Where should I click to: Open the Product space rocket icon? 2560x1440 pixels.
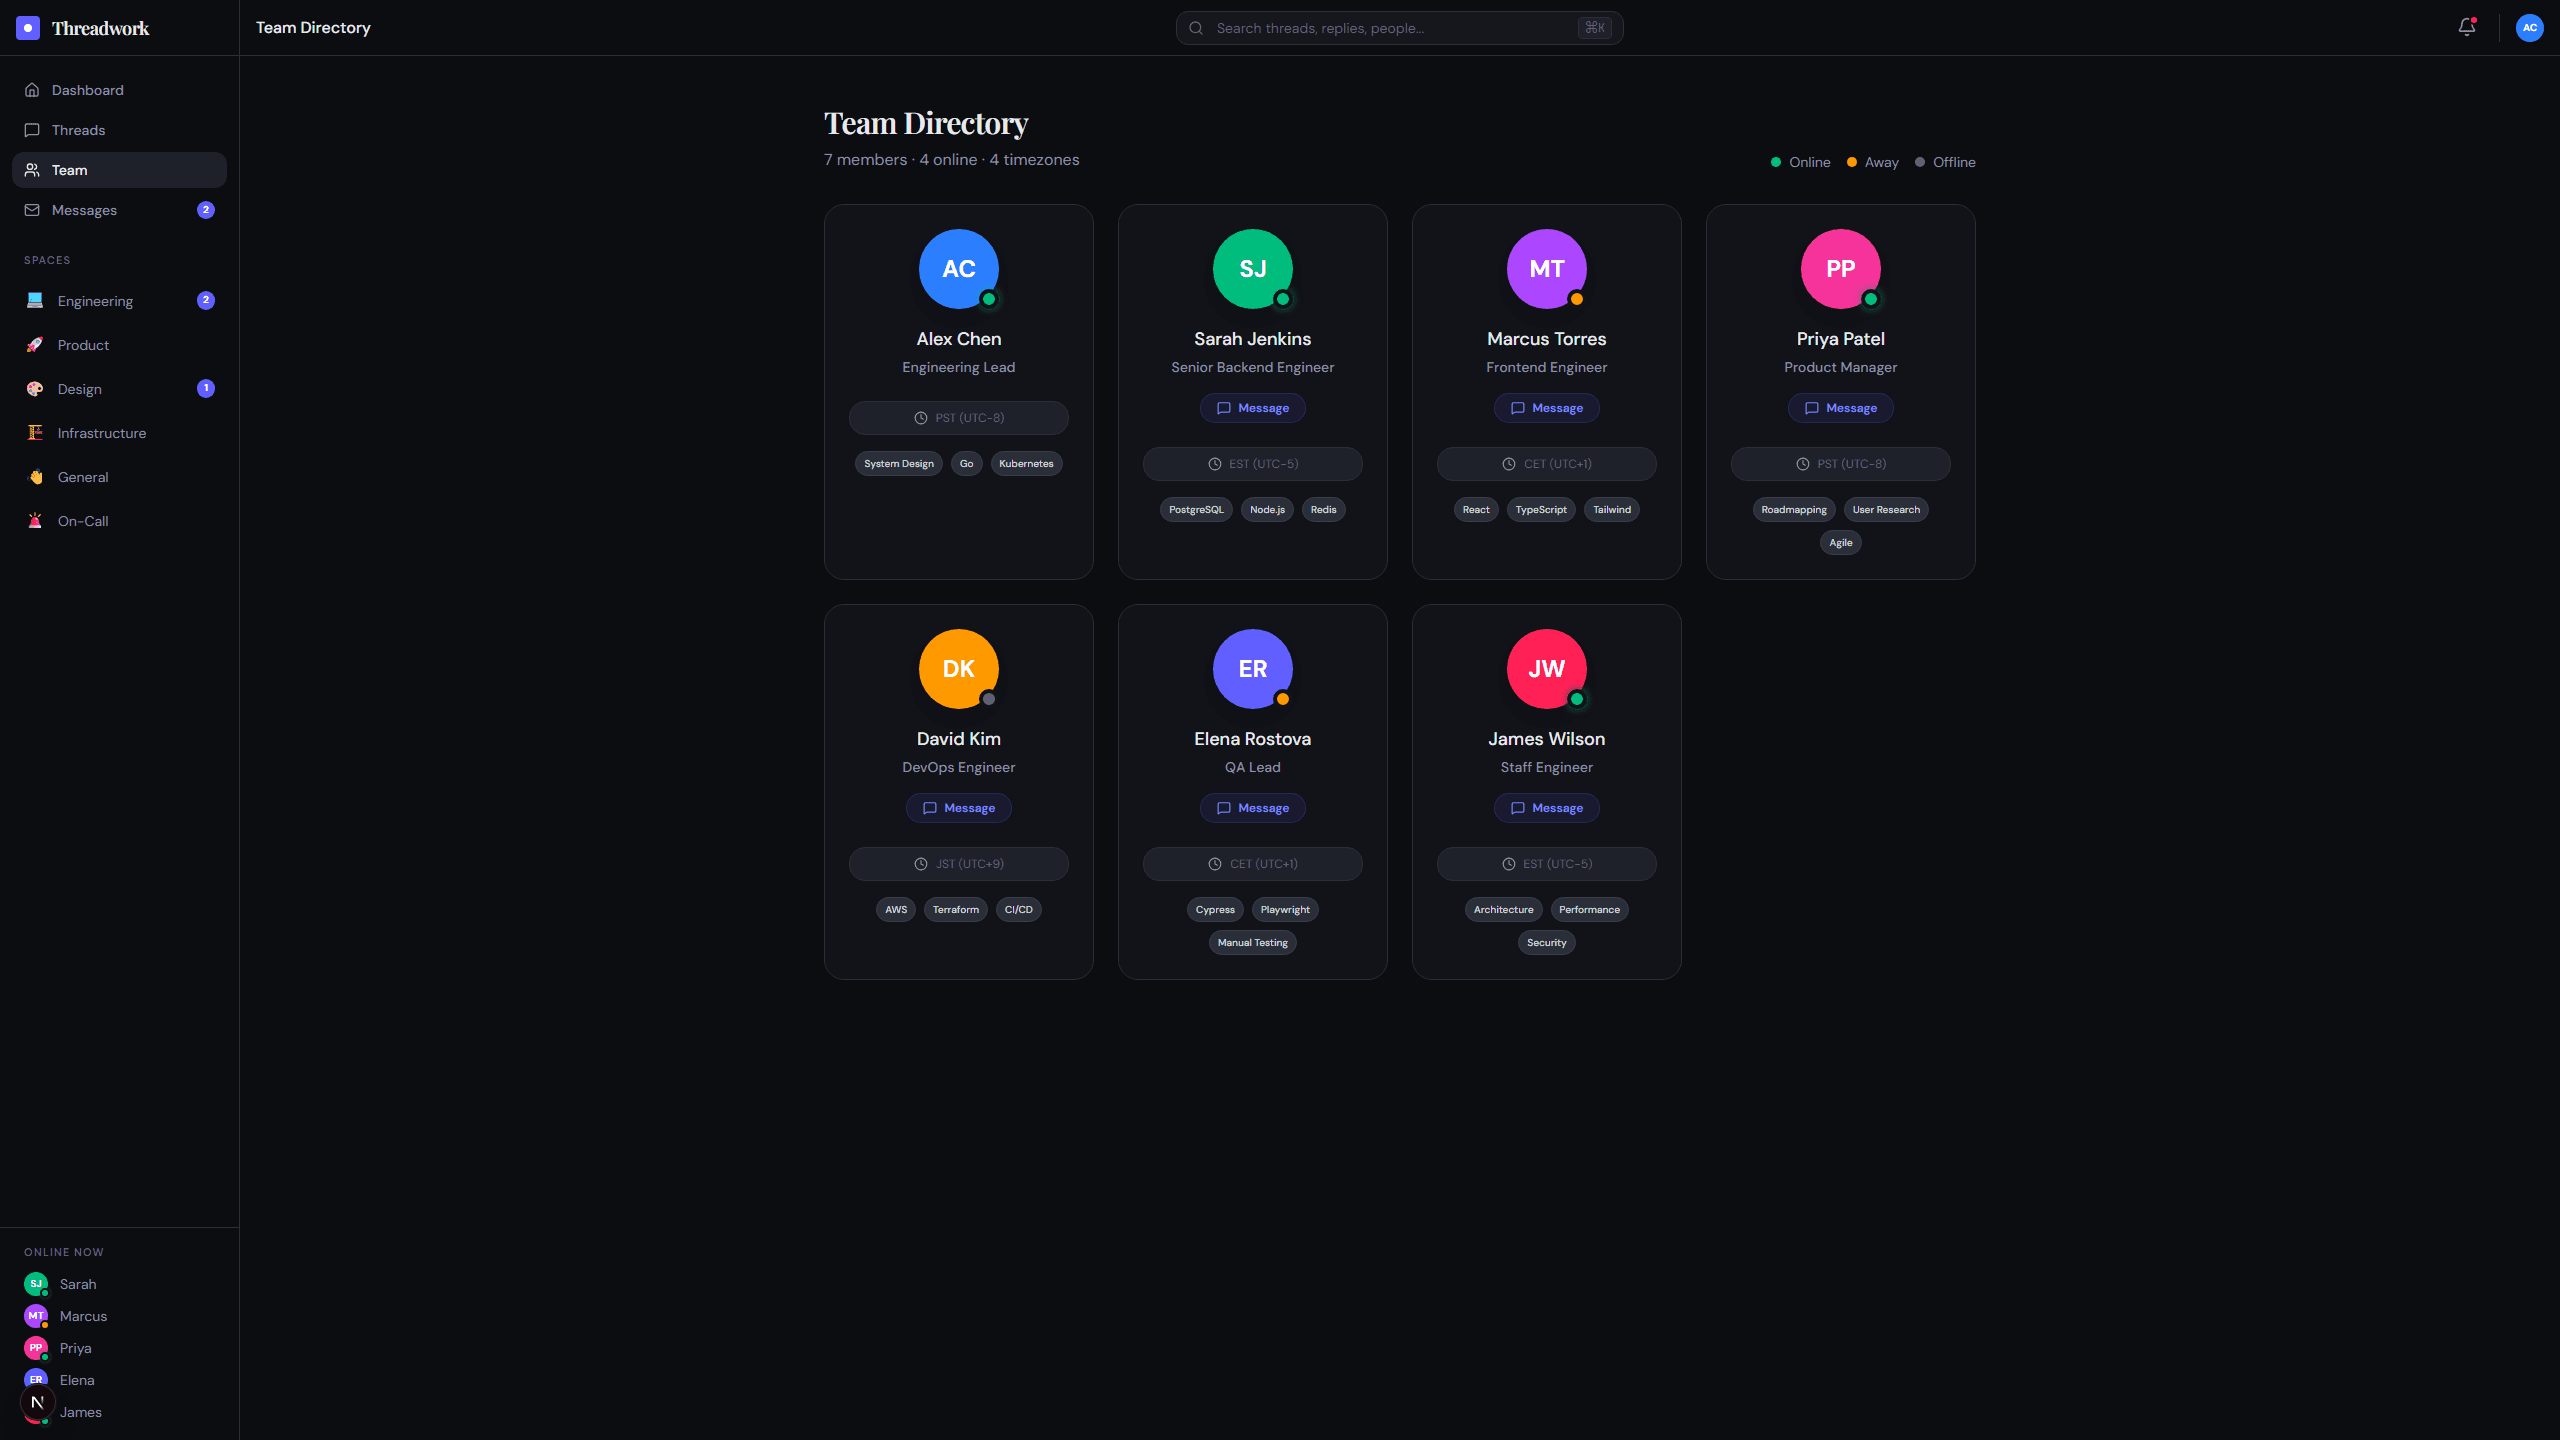[x=35, y=345]
